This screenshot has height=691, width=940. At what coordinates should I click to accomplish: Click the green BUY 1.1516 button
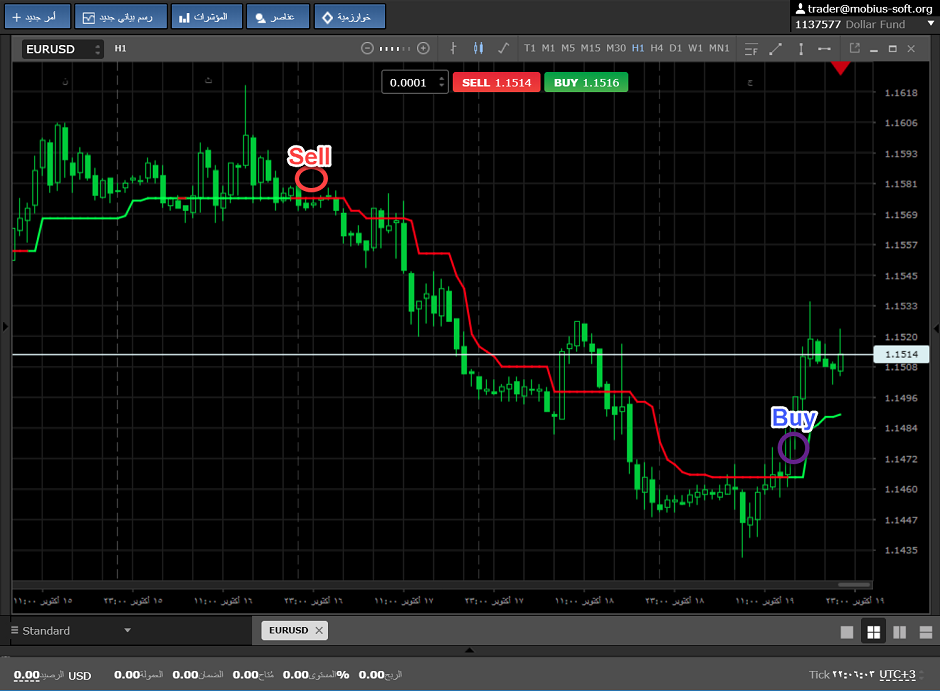(586, 82)
